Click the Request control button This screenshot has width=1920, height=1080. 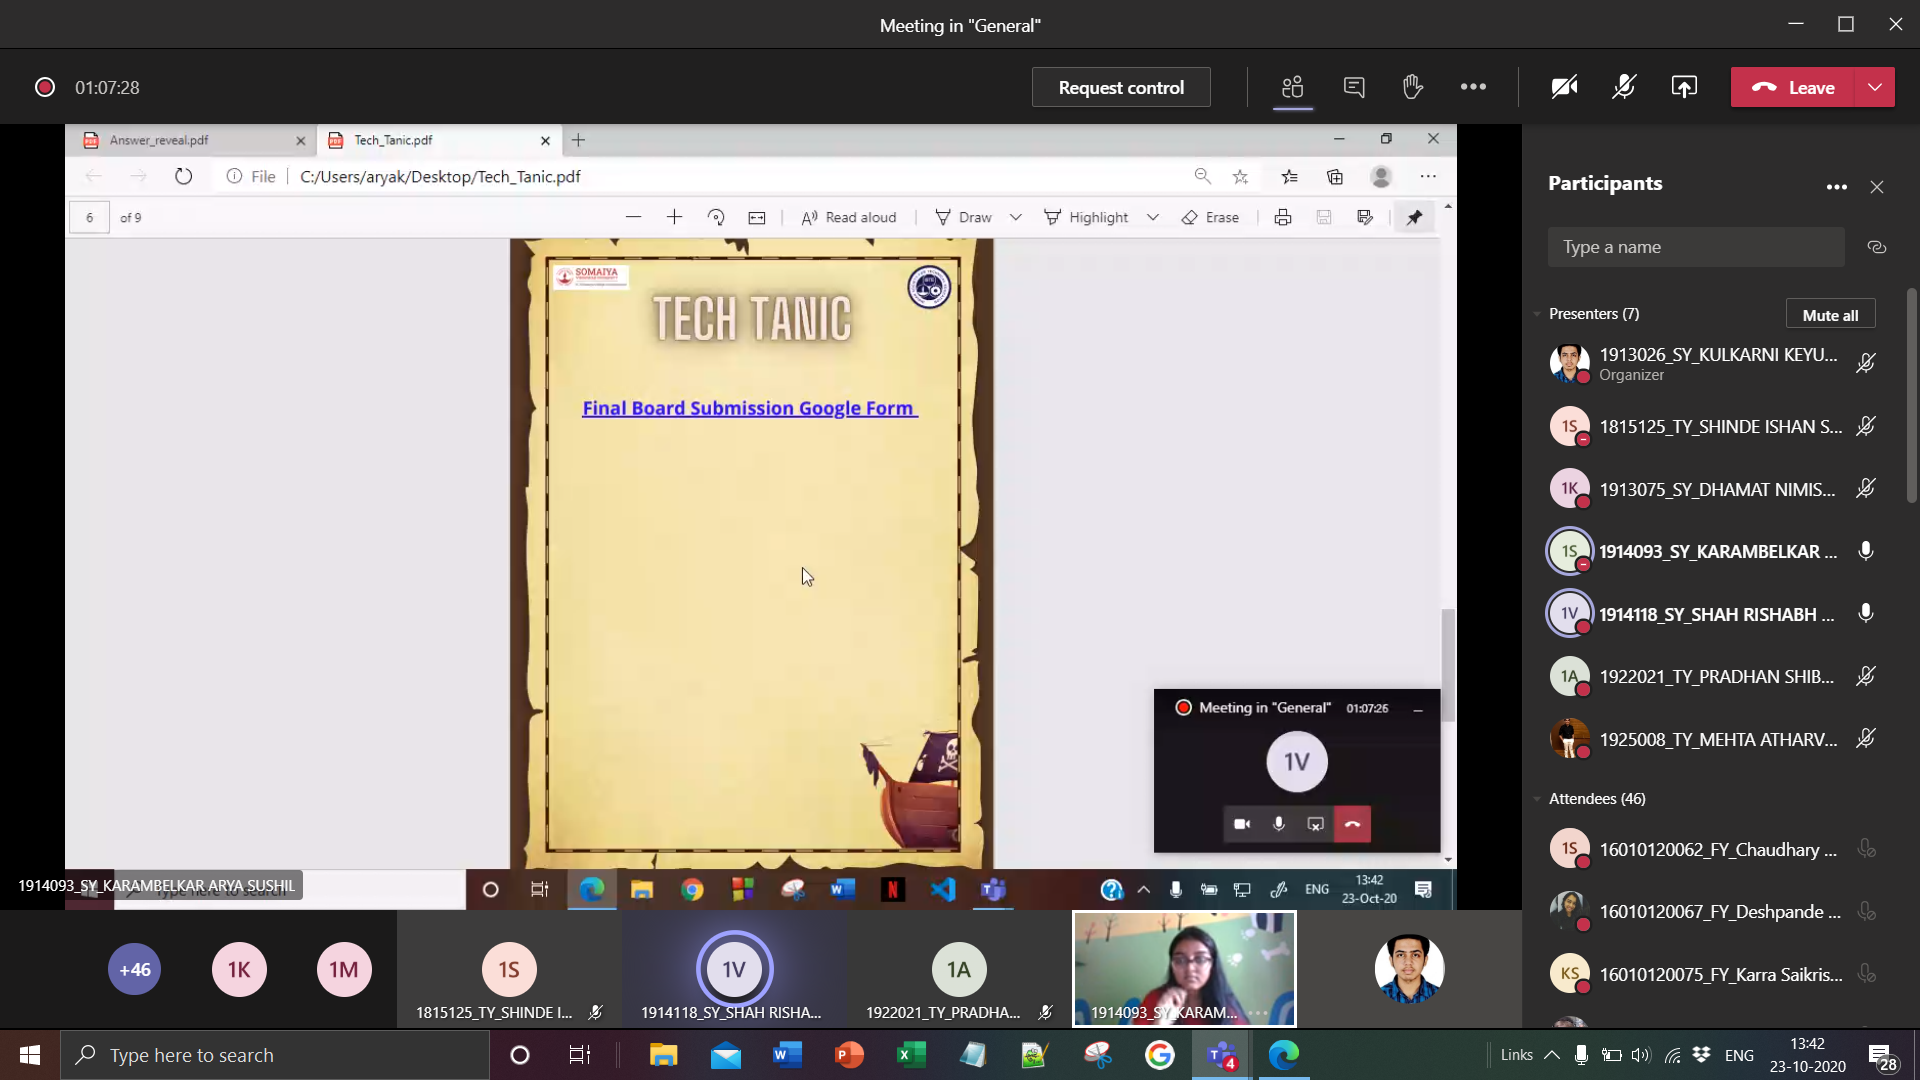pos(1121,87)
